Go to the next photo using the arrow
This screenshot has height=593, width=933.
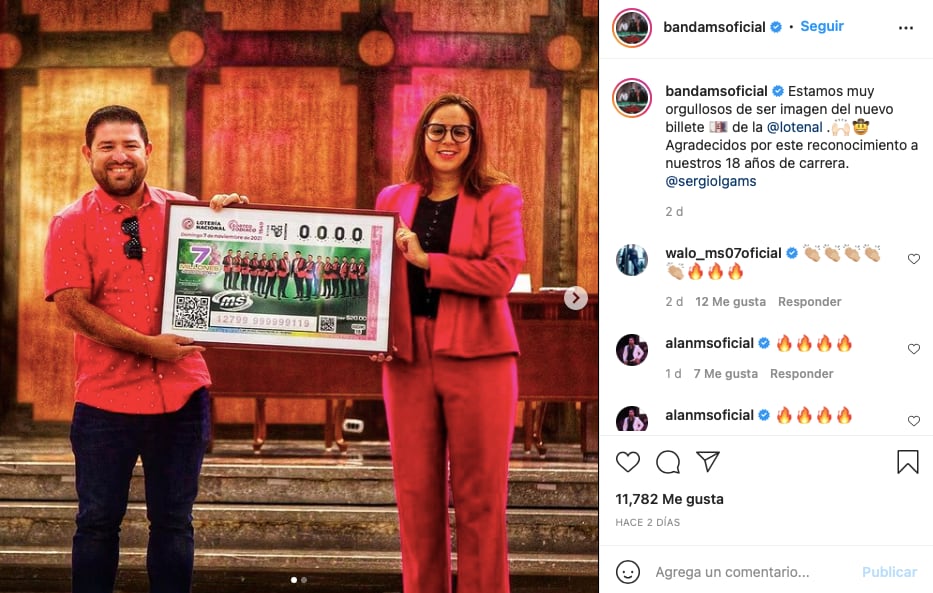575,298
